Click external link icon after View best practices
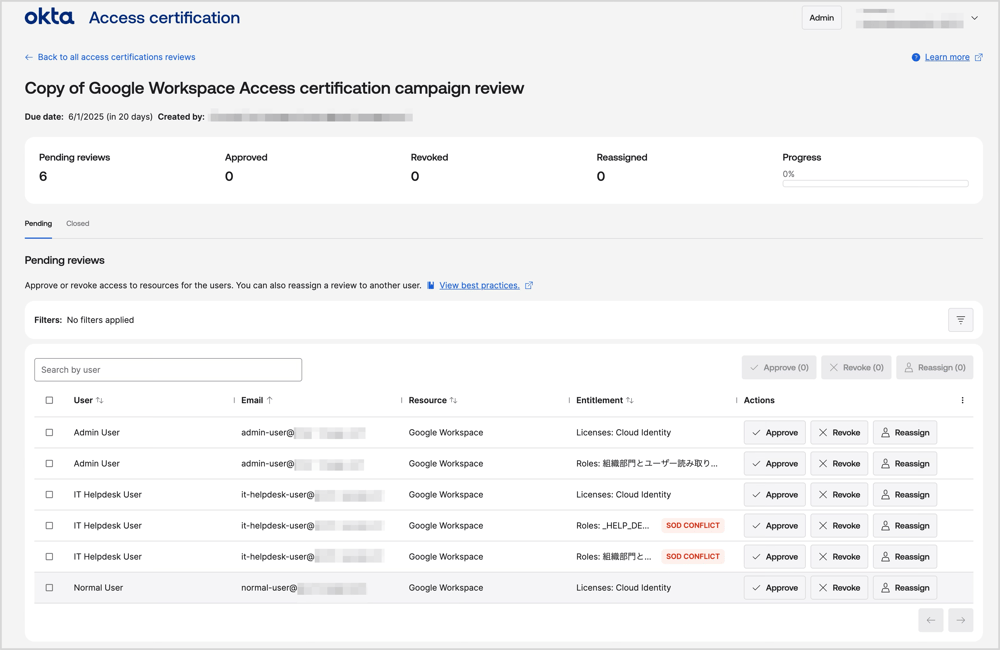This screenshot has width=1000, height=650. (x=529, y=285)
